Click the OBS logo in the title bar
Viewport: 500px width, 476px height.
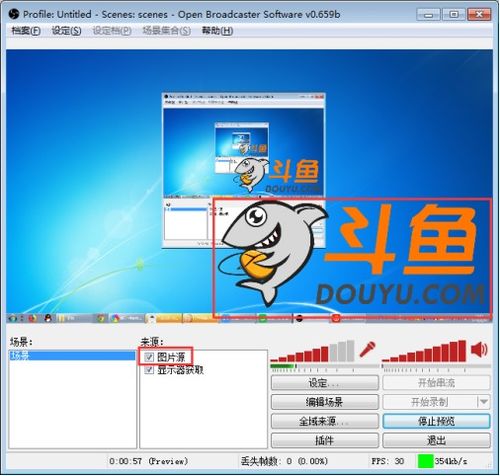point(14,14)
